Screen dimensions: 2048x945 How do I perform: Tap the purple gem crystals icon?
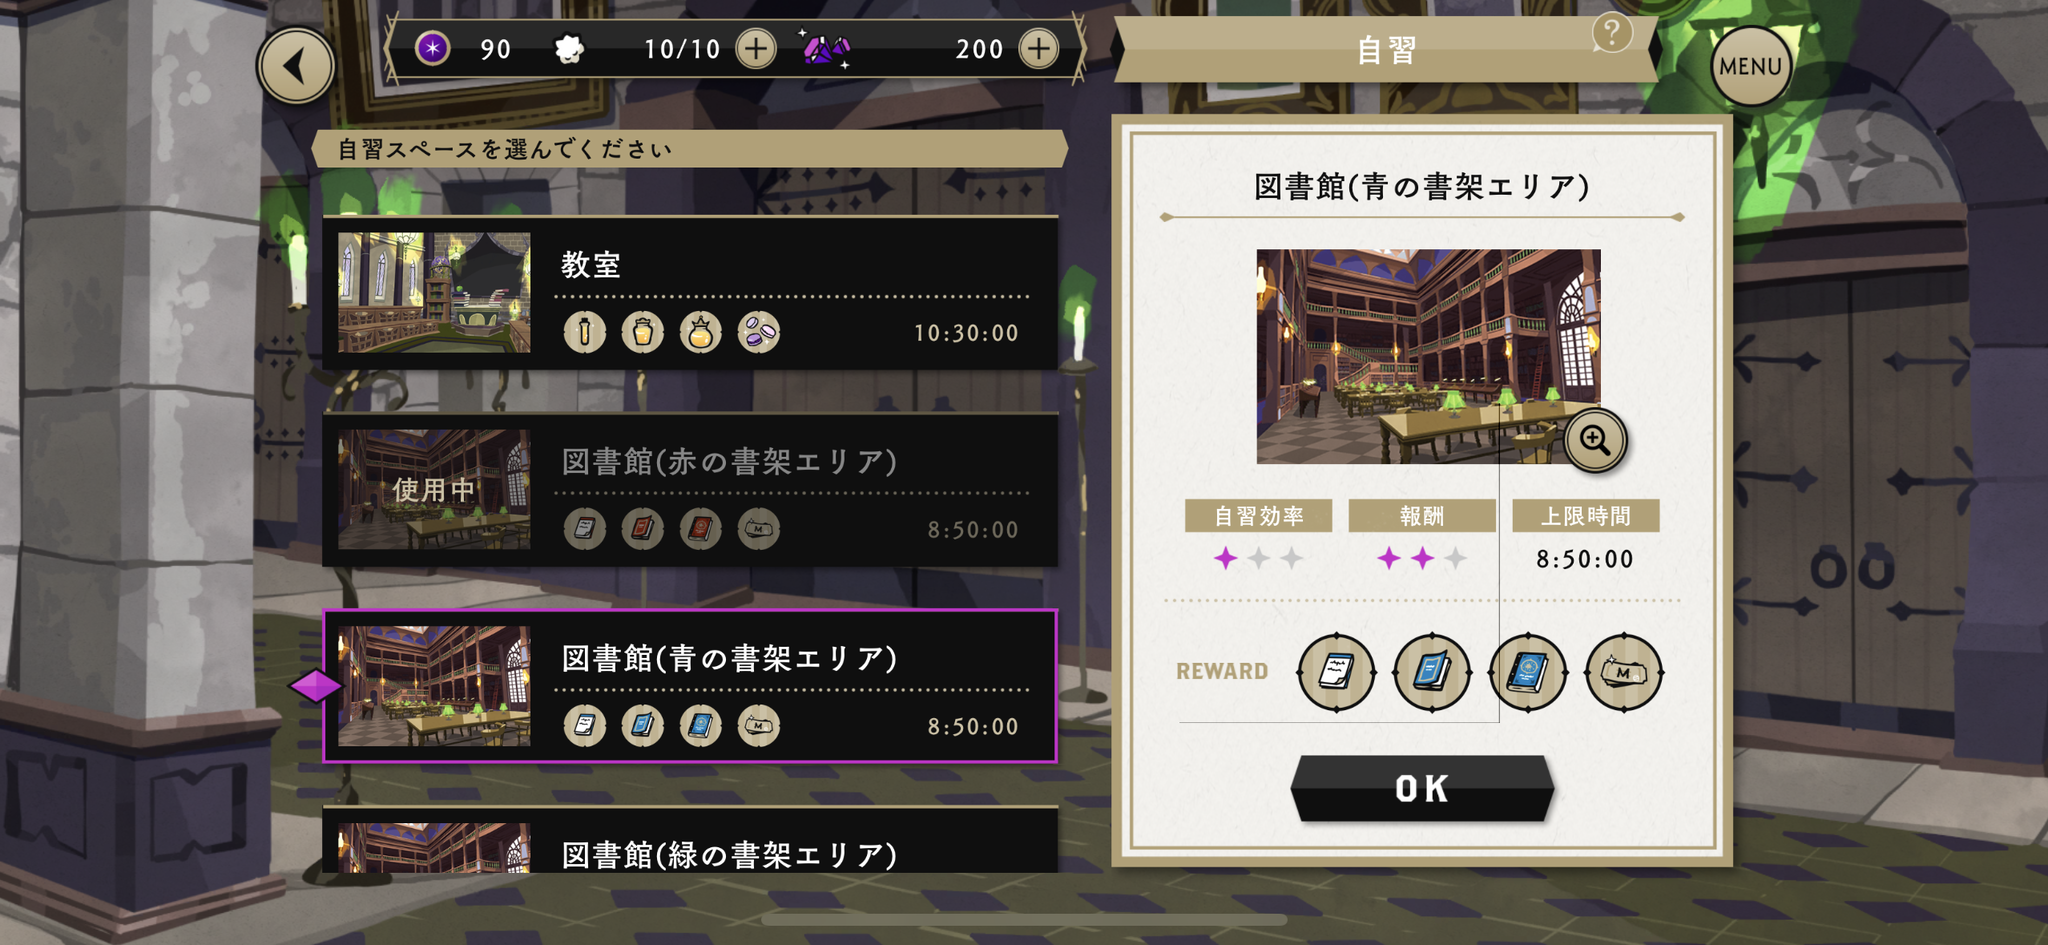click(826, 48)
